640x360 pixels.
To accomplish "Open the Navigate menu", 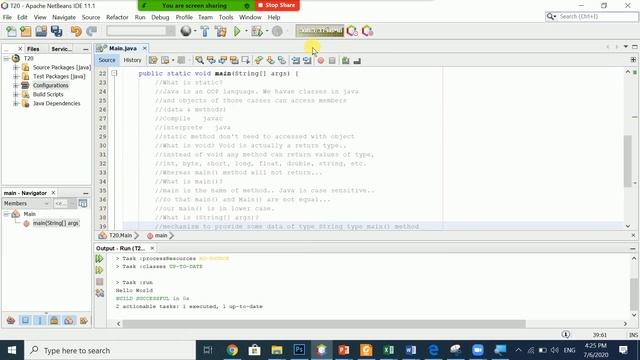I will coord(64,17).
